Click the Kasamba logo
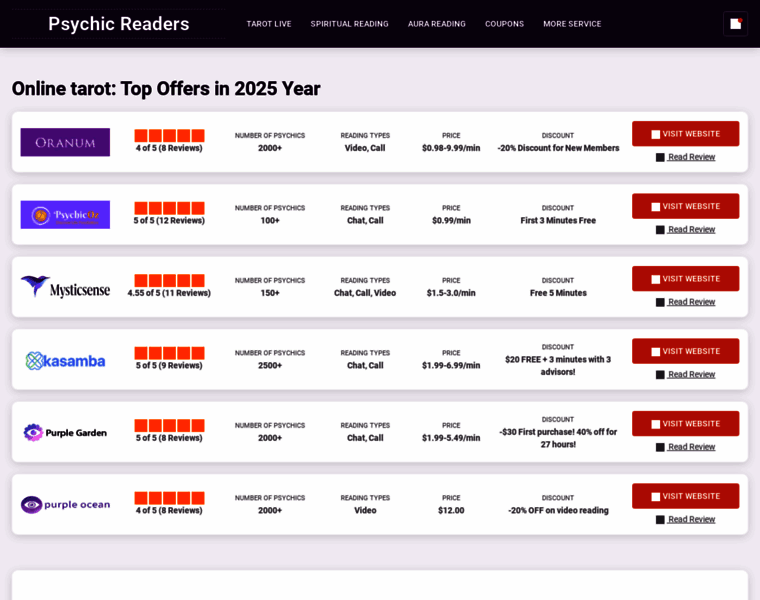Image resolution: width=760 pixels, height=600 pixels. [x=65, y=361]
